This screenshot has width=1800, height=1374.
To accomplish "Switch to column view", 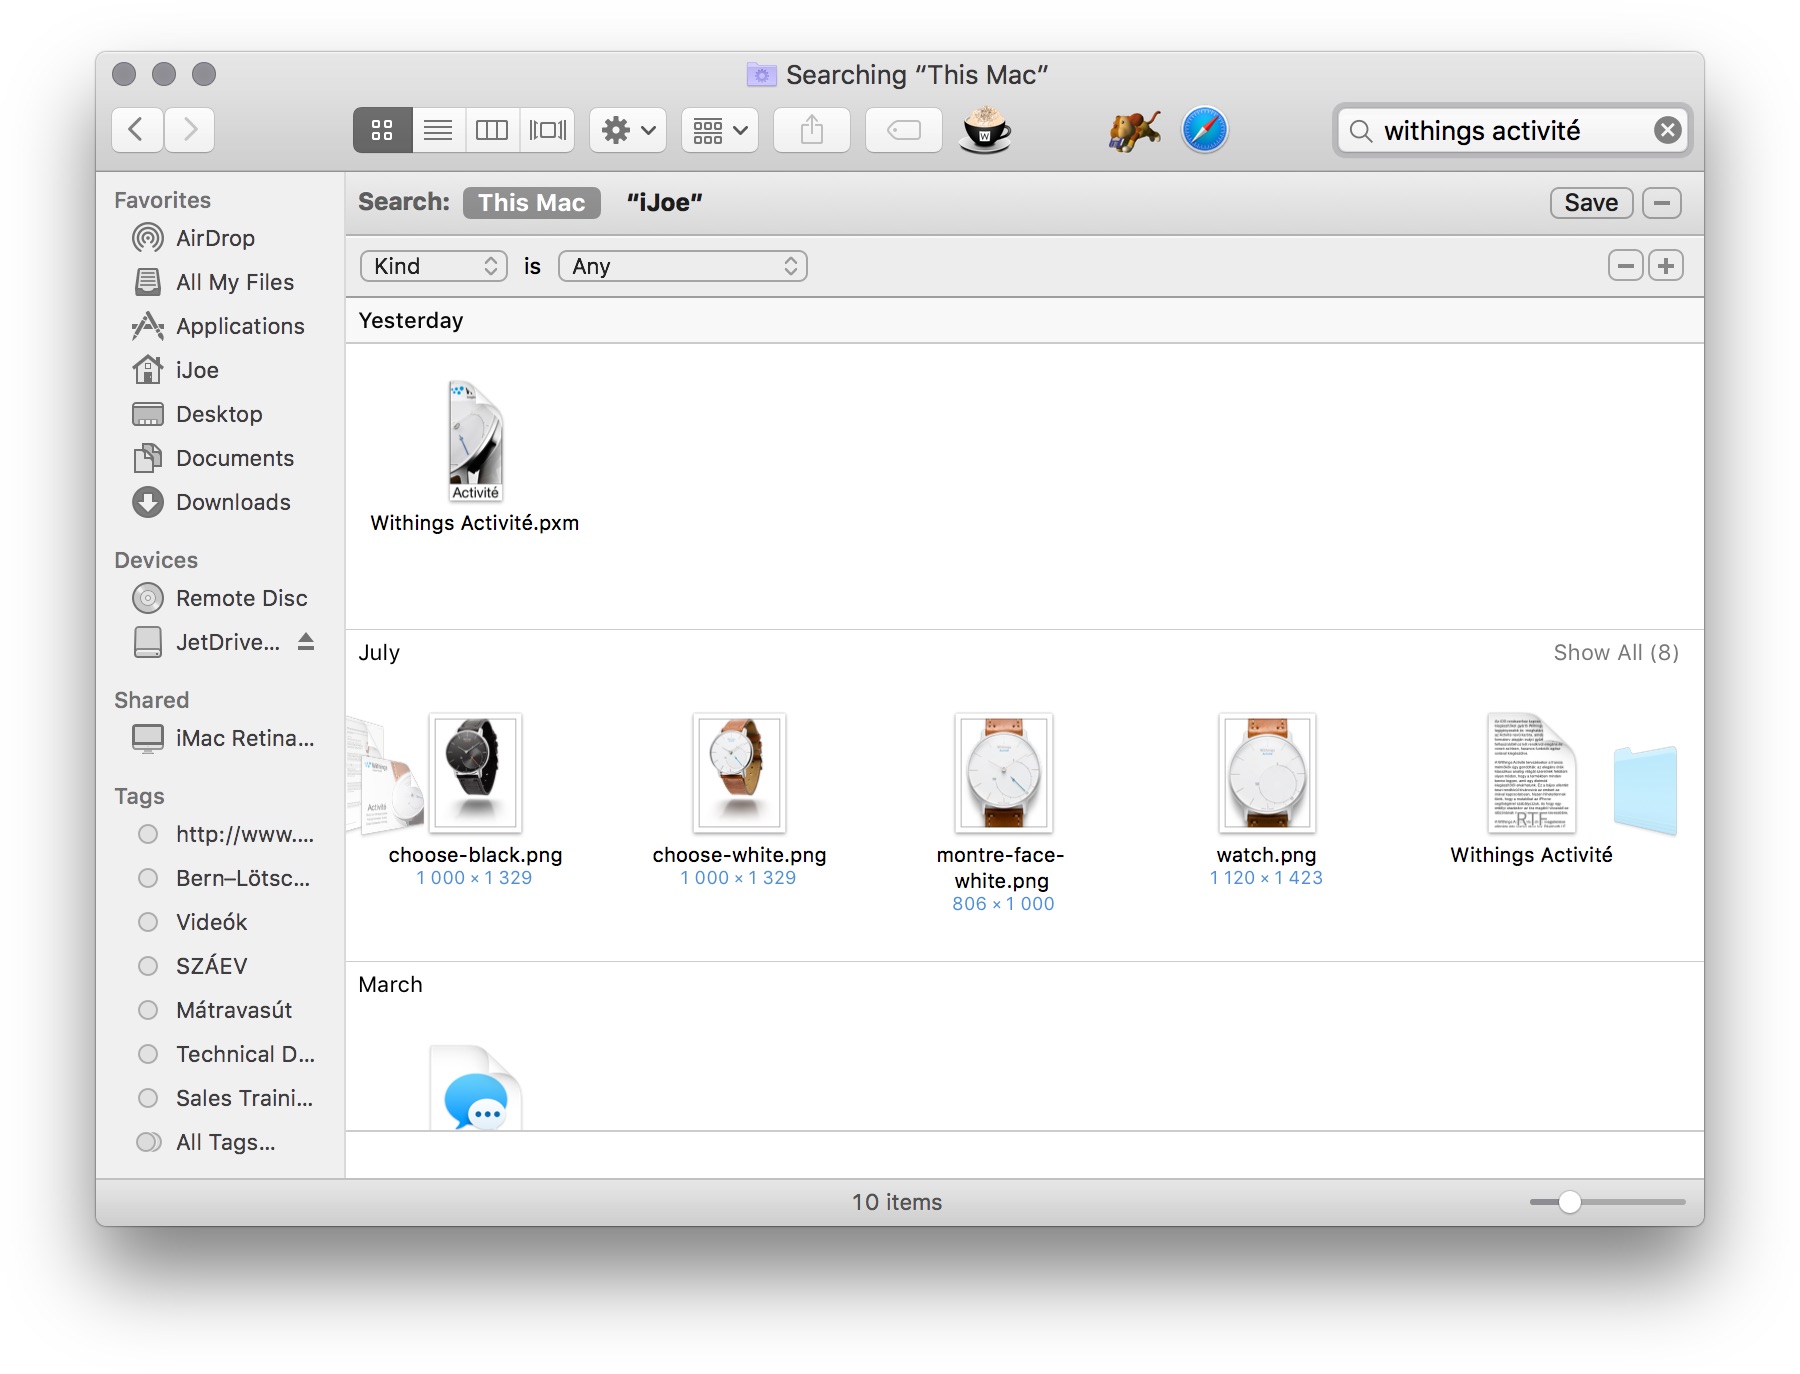I will [x=492, y=130].
